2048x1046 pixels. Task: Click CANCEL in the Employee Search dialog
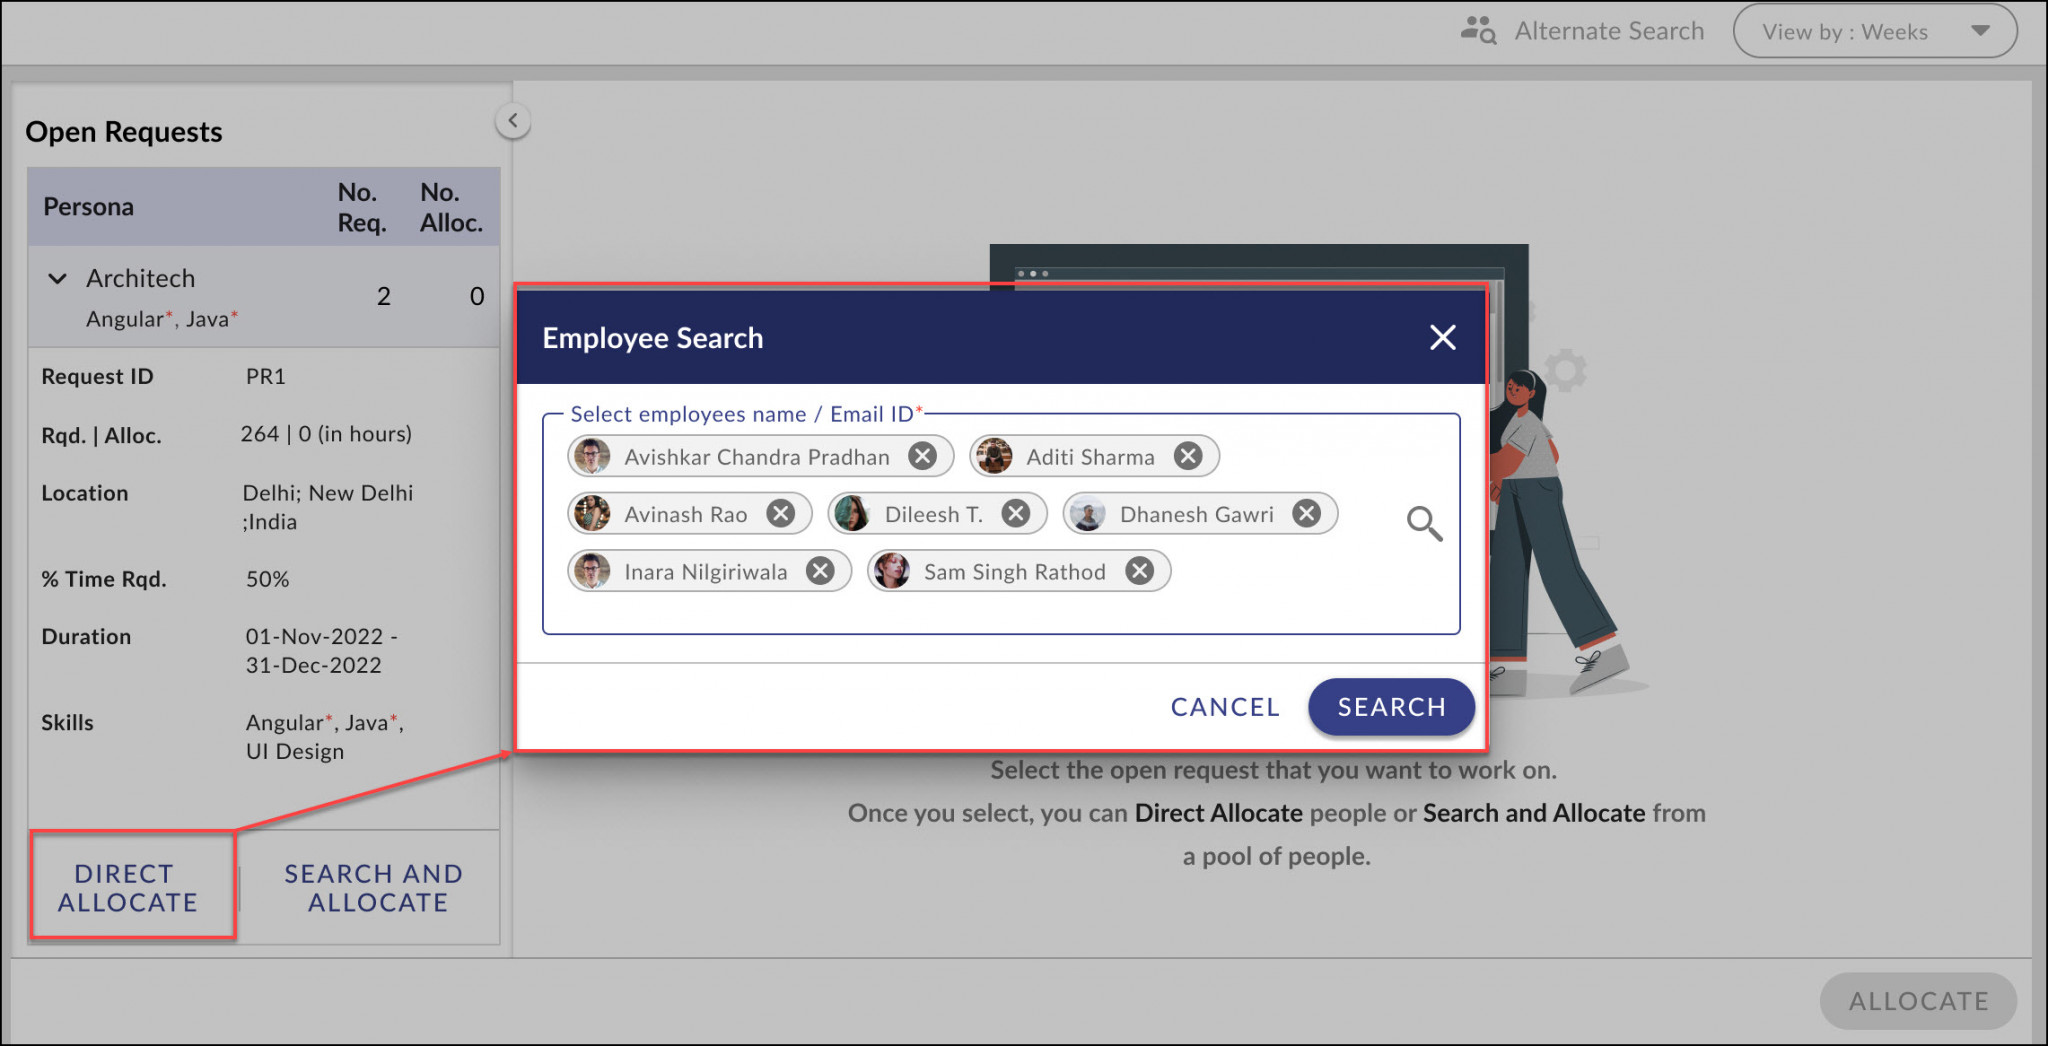[x=1225, y=707]
